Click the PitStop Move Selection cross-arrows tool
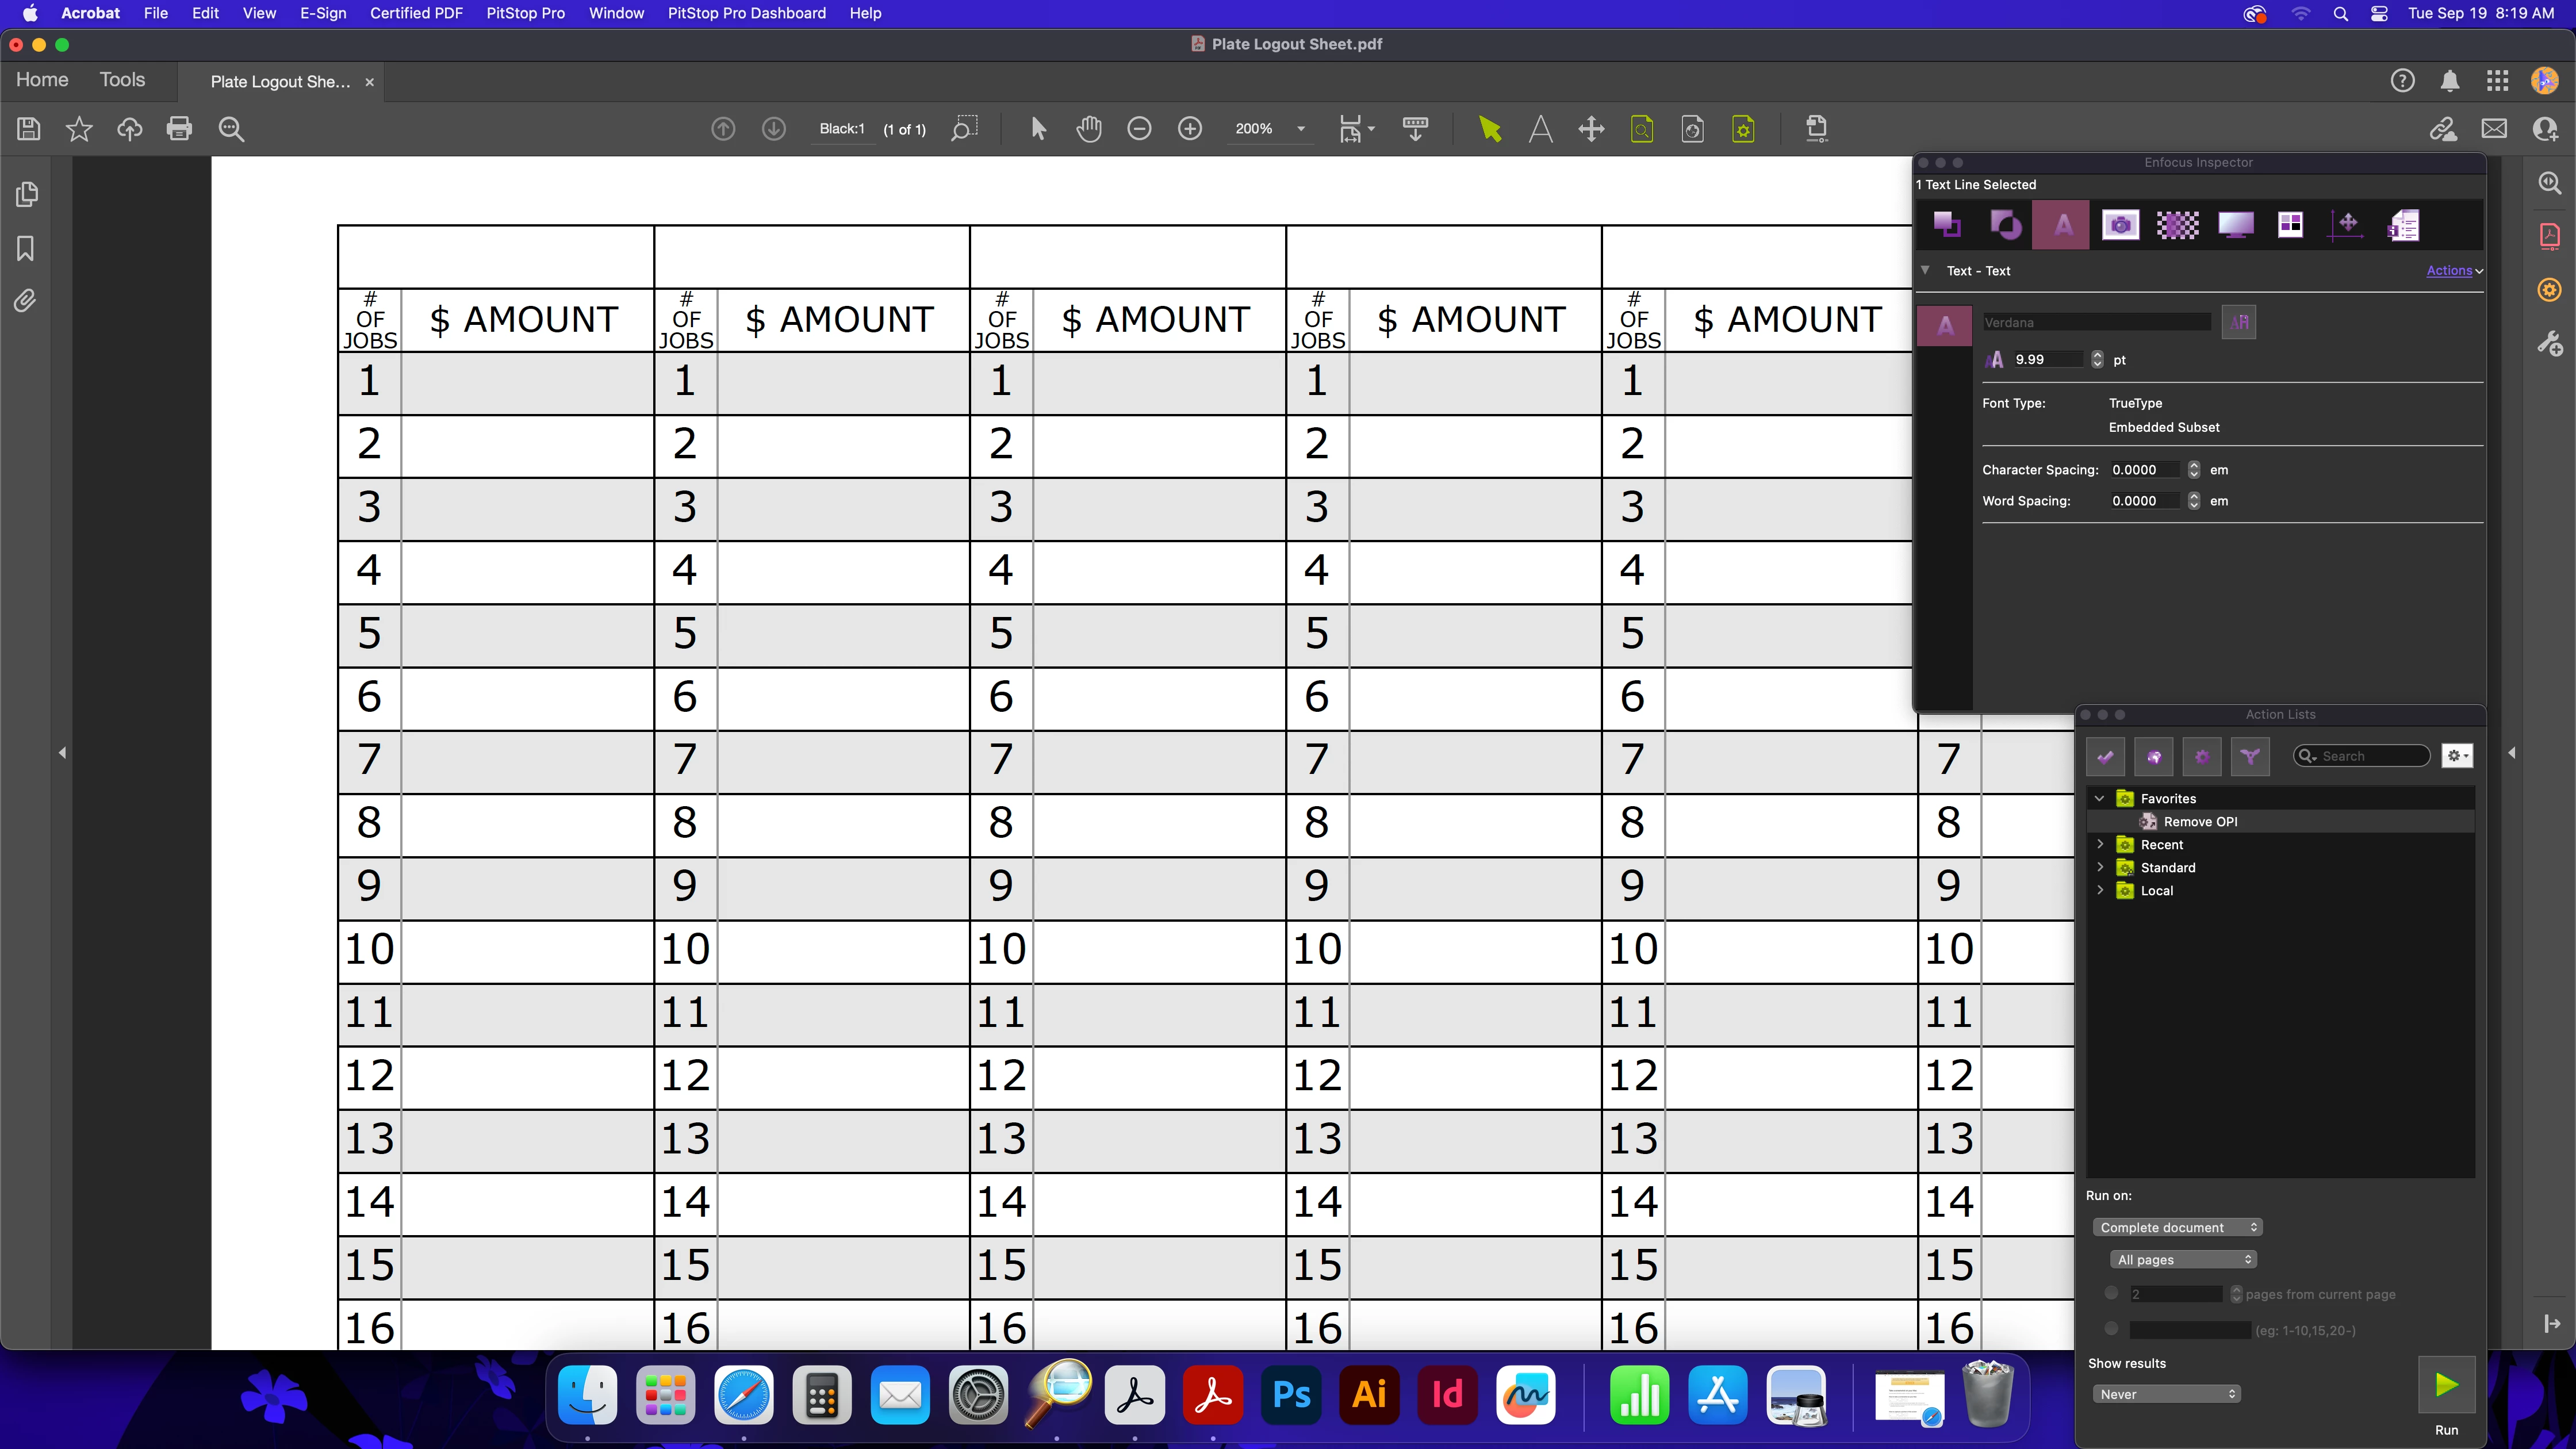 click(x=1591, y=129)
